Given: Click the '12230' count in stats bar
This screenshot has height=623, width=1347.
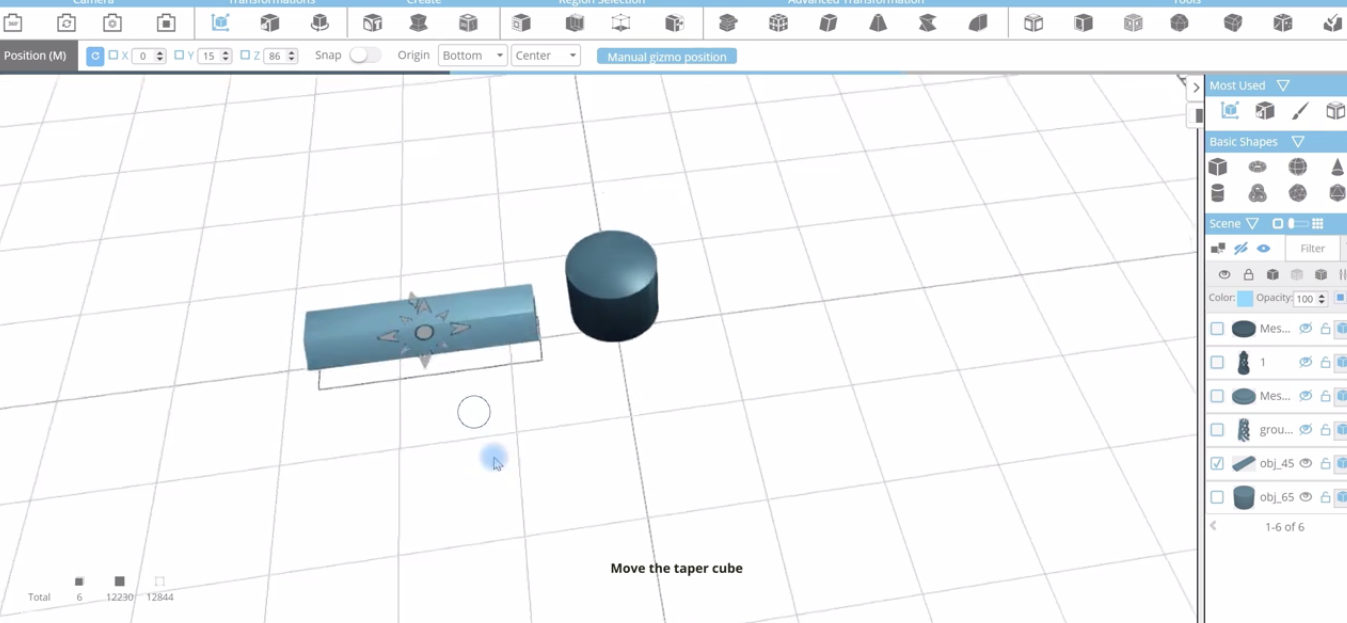Looking at the screenshot, I should (120, 597).
